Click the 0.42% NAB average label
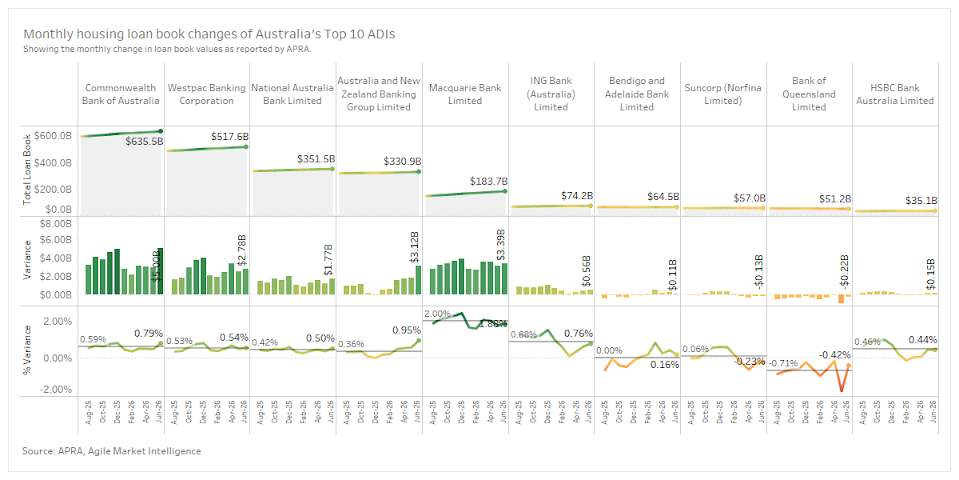 (x=265, y=342)
